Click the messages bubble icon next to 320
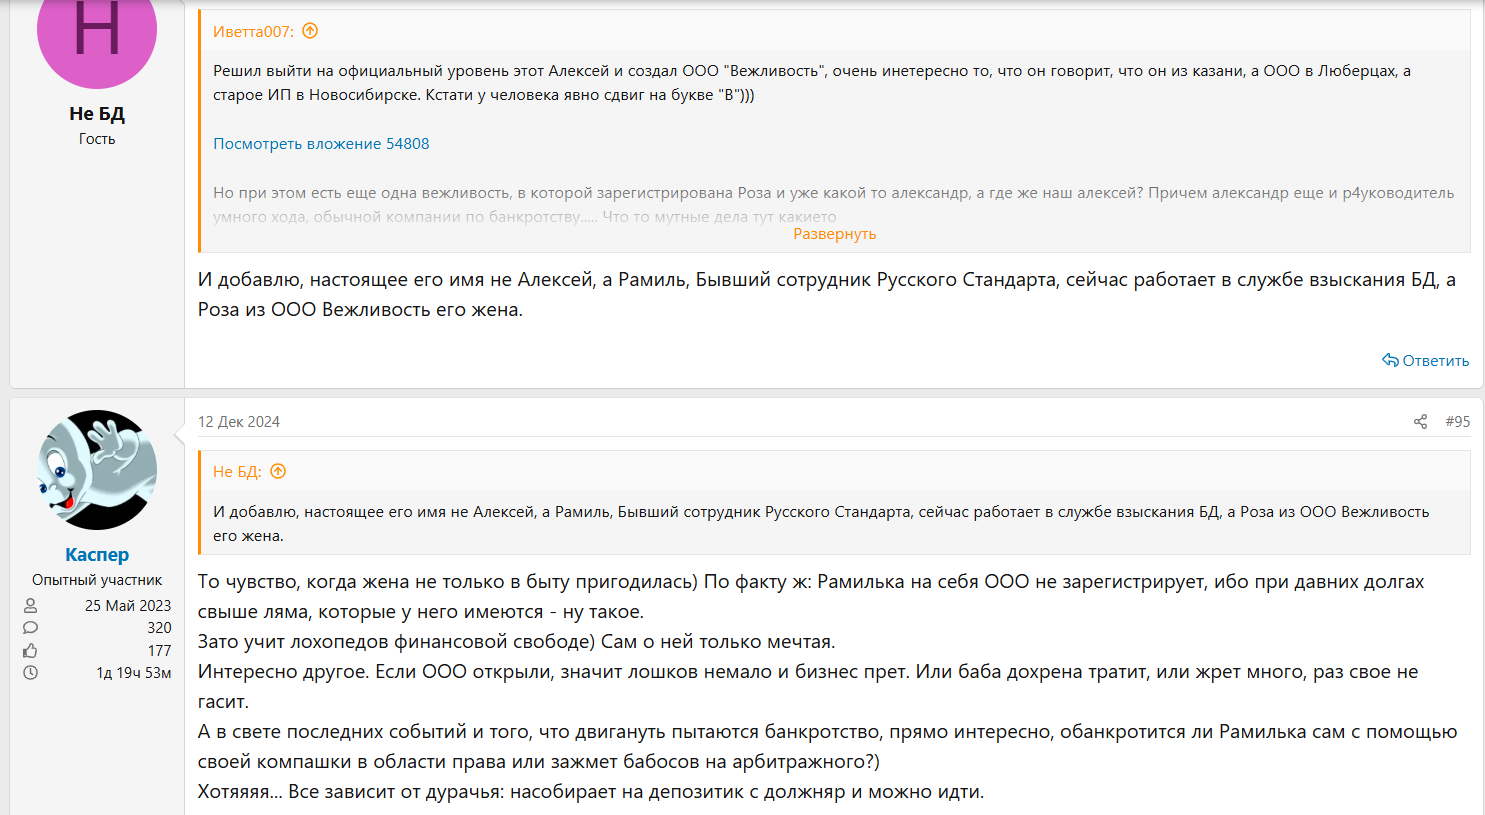This screenshot has width=1485, height=815. click(x=31, y=628)
